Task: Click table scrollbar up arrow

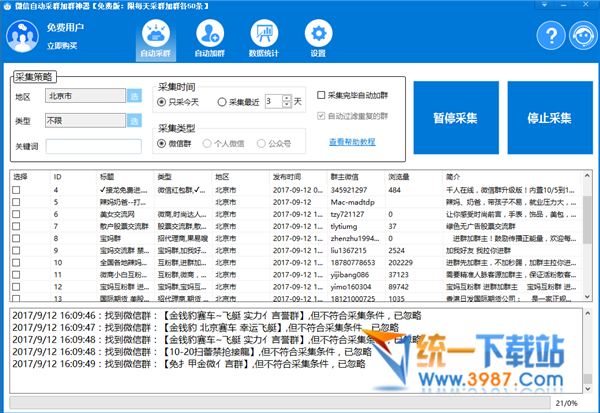Action: tap(587, 176)
